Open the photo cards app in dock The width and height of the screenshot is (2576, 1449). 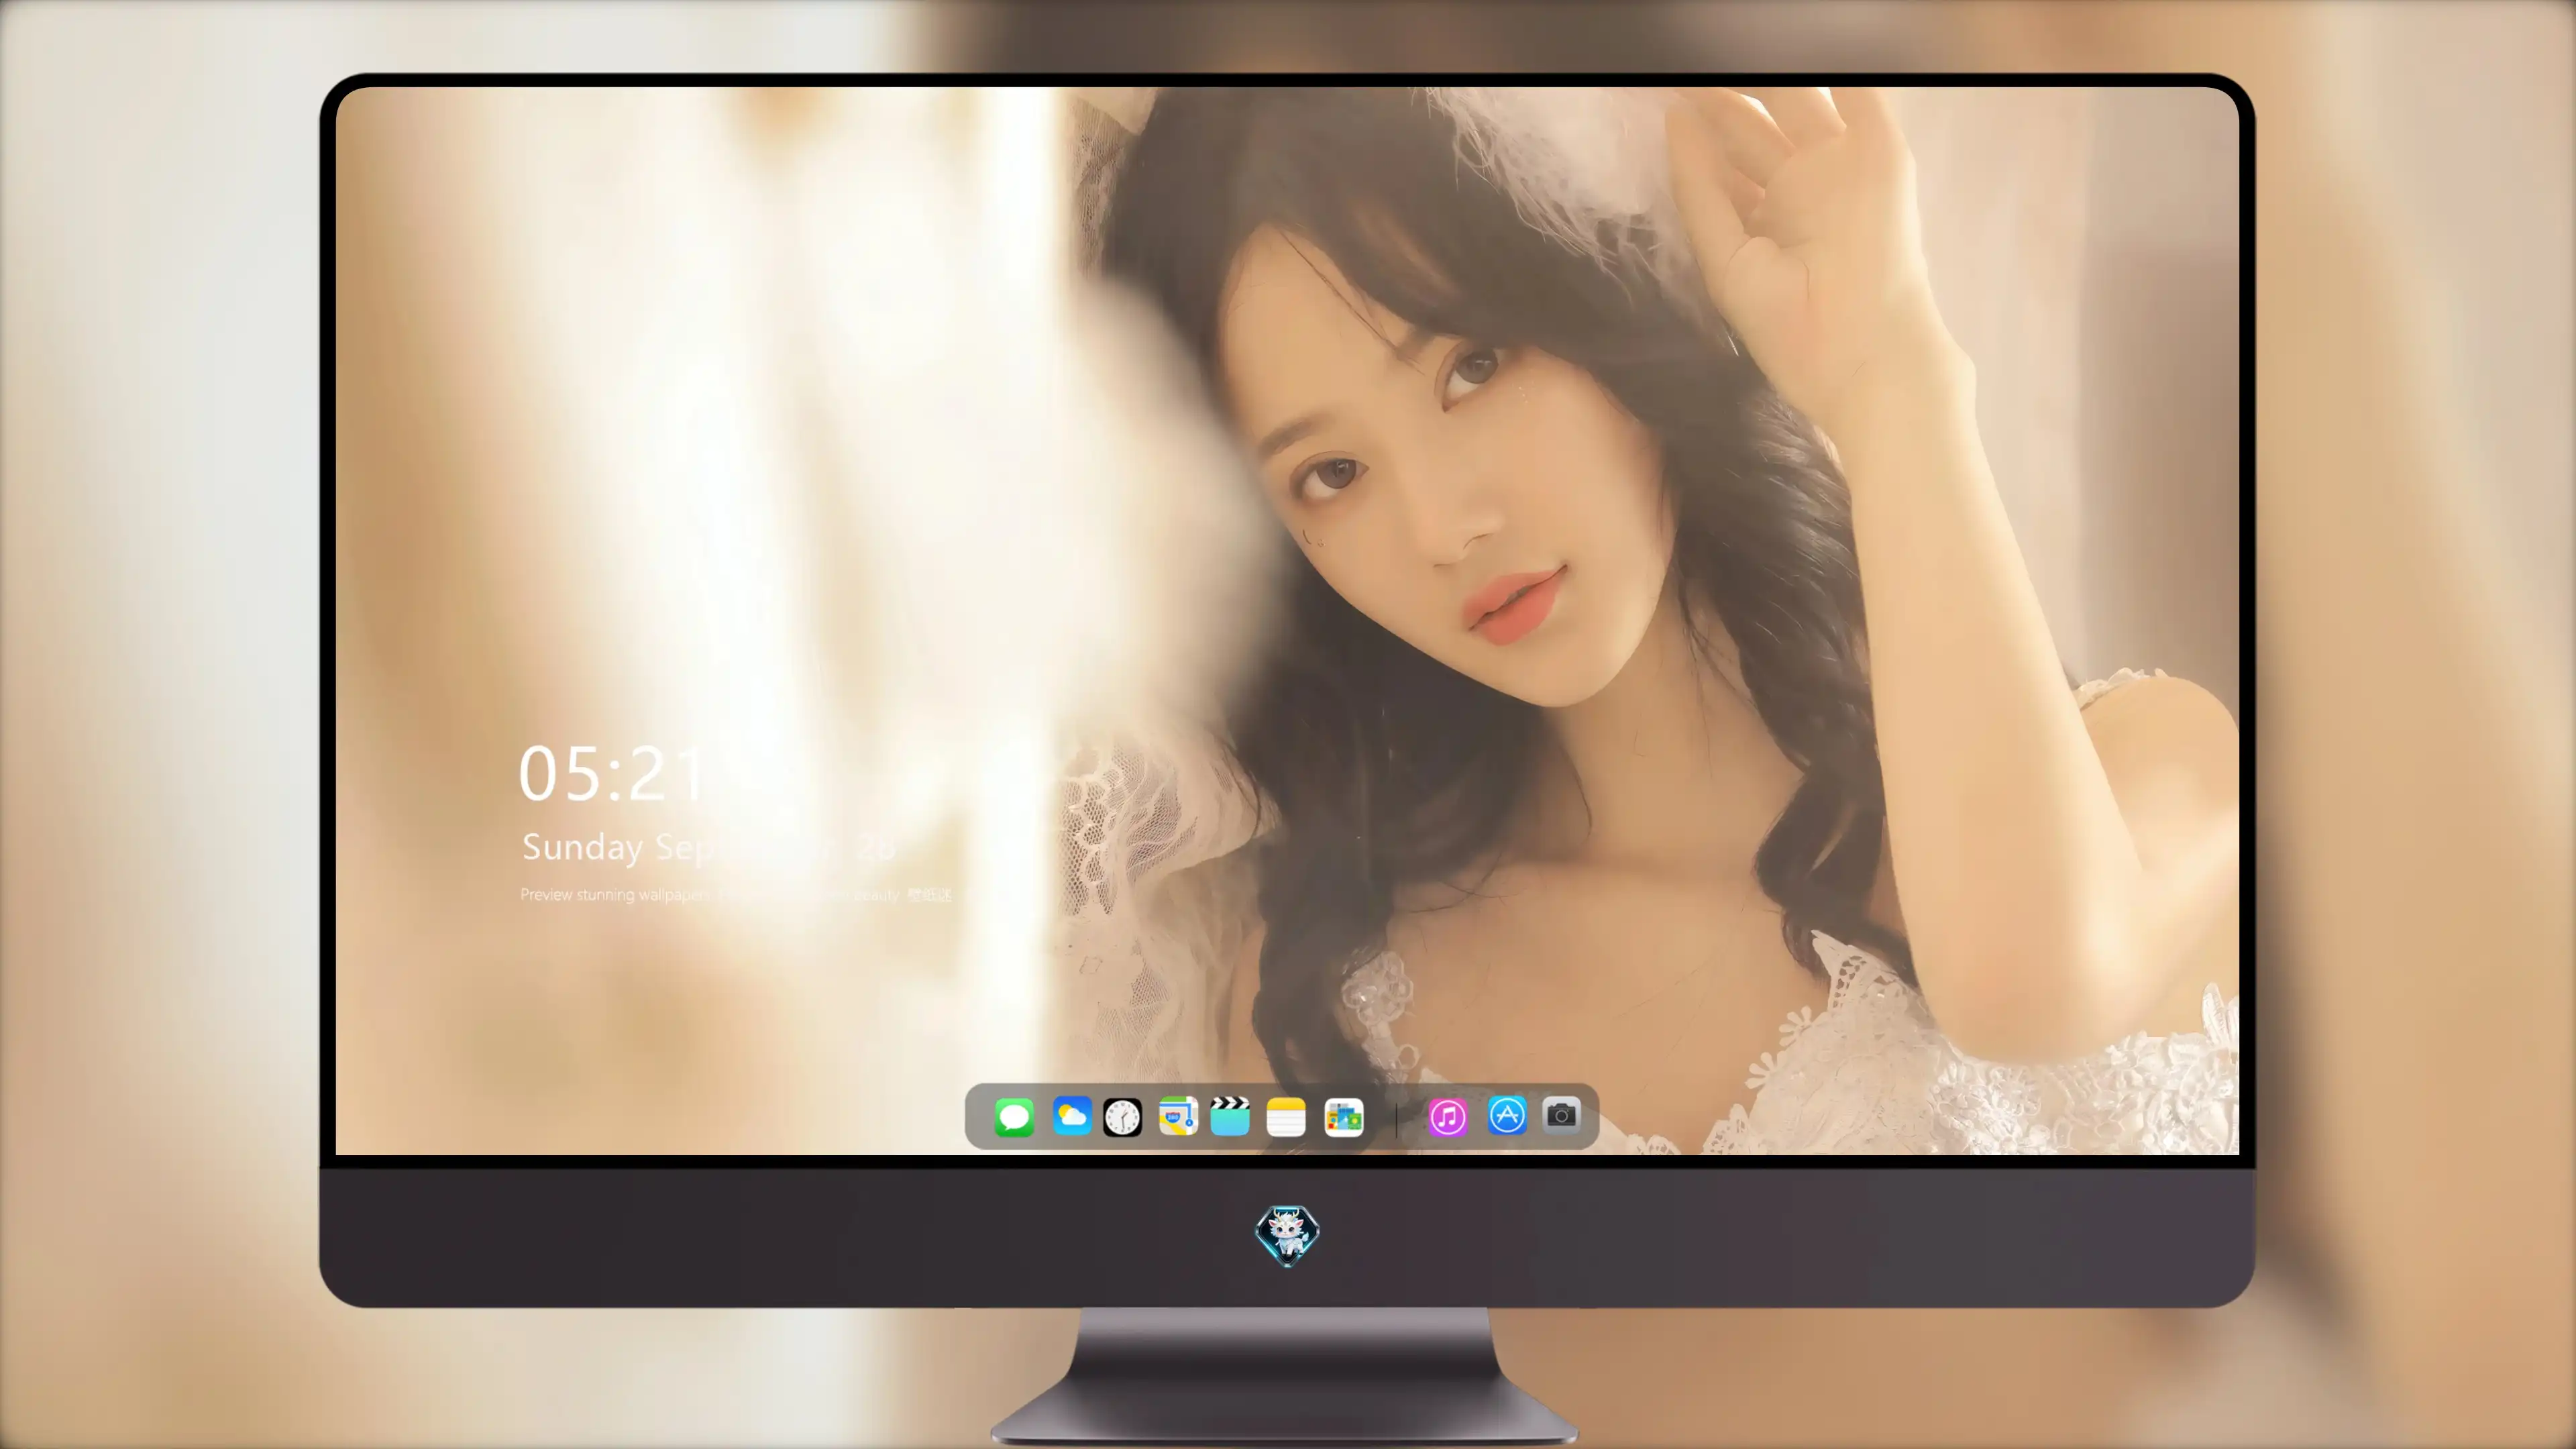(x=1343, y=1117)
